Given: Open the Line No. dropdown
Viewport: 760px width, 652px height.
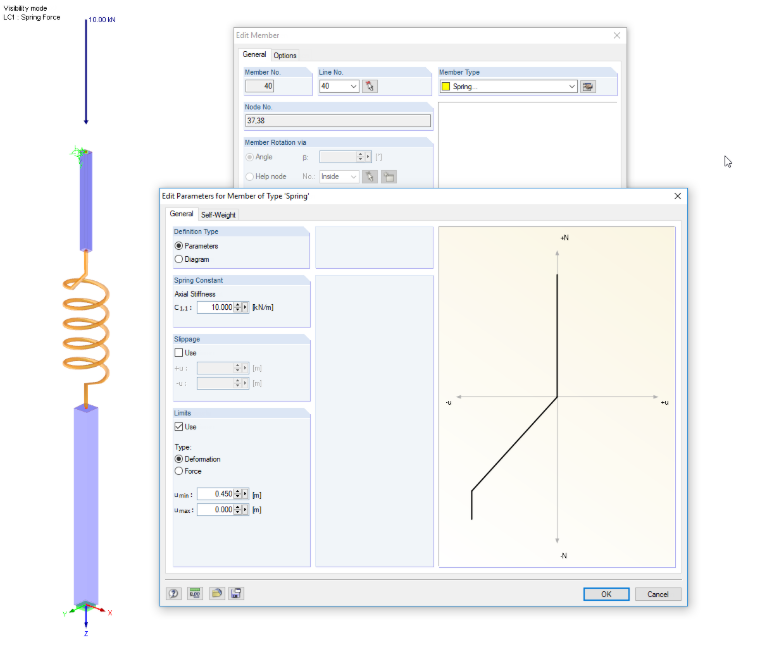Looking at the screenshot, I should click(353, 86).
